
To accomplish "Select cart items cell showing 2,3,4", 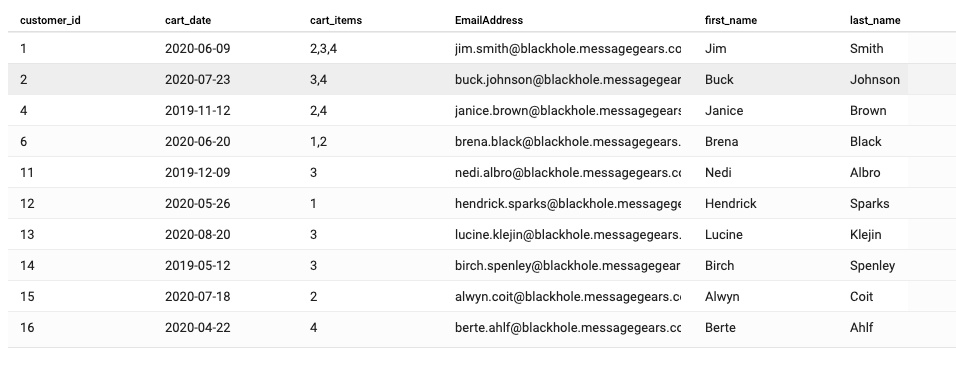I will (x=323, y=49).
